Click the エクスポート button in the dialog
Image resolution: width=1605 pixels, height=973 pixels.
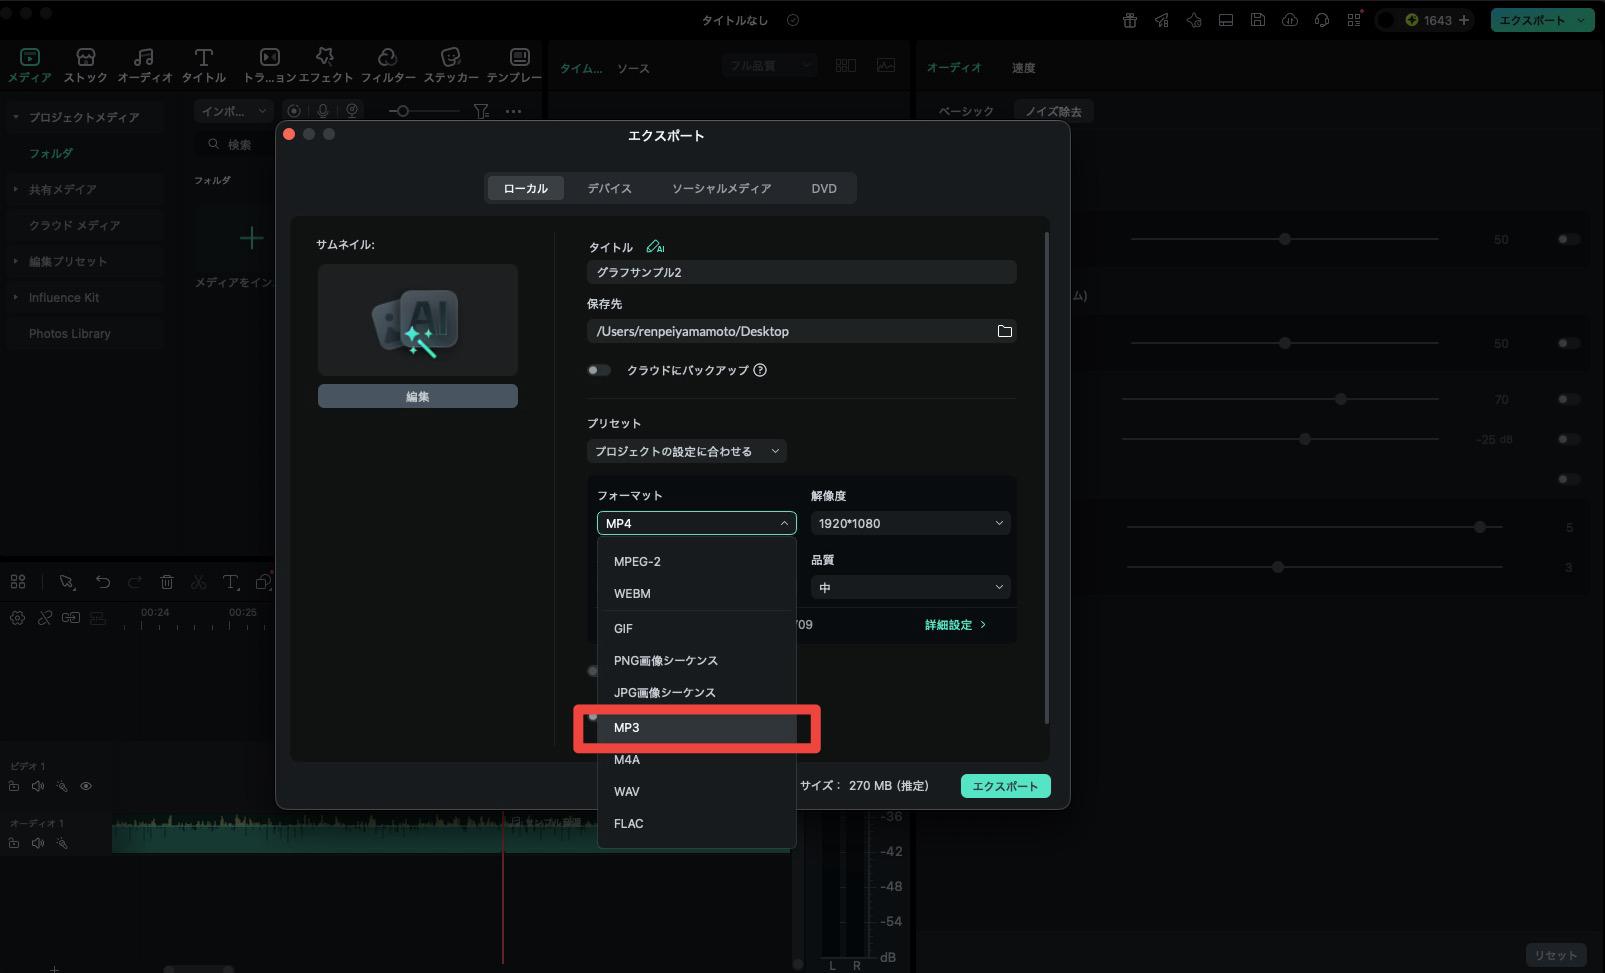[x=1004, y=786]
